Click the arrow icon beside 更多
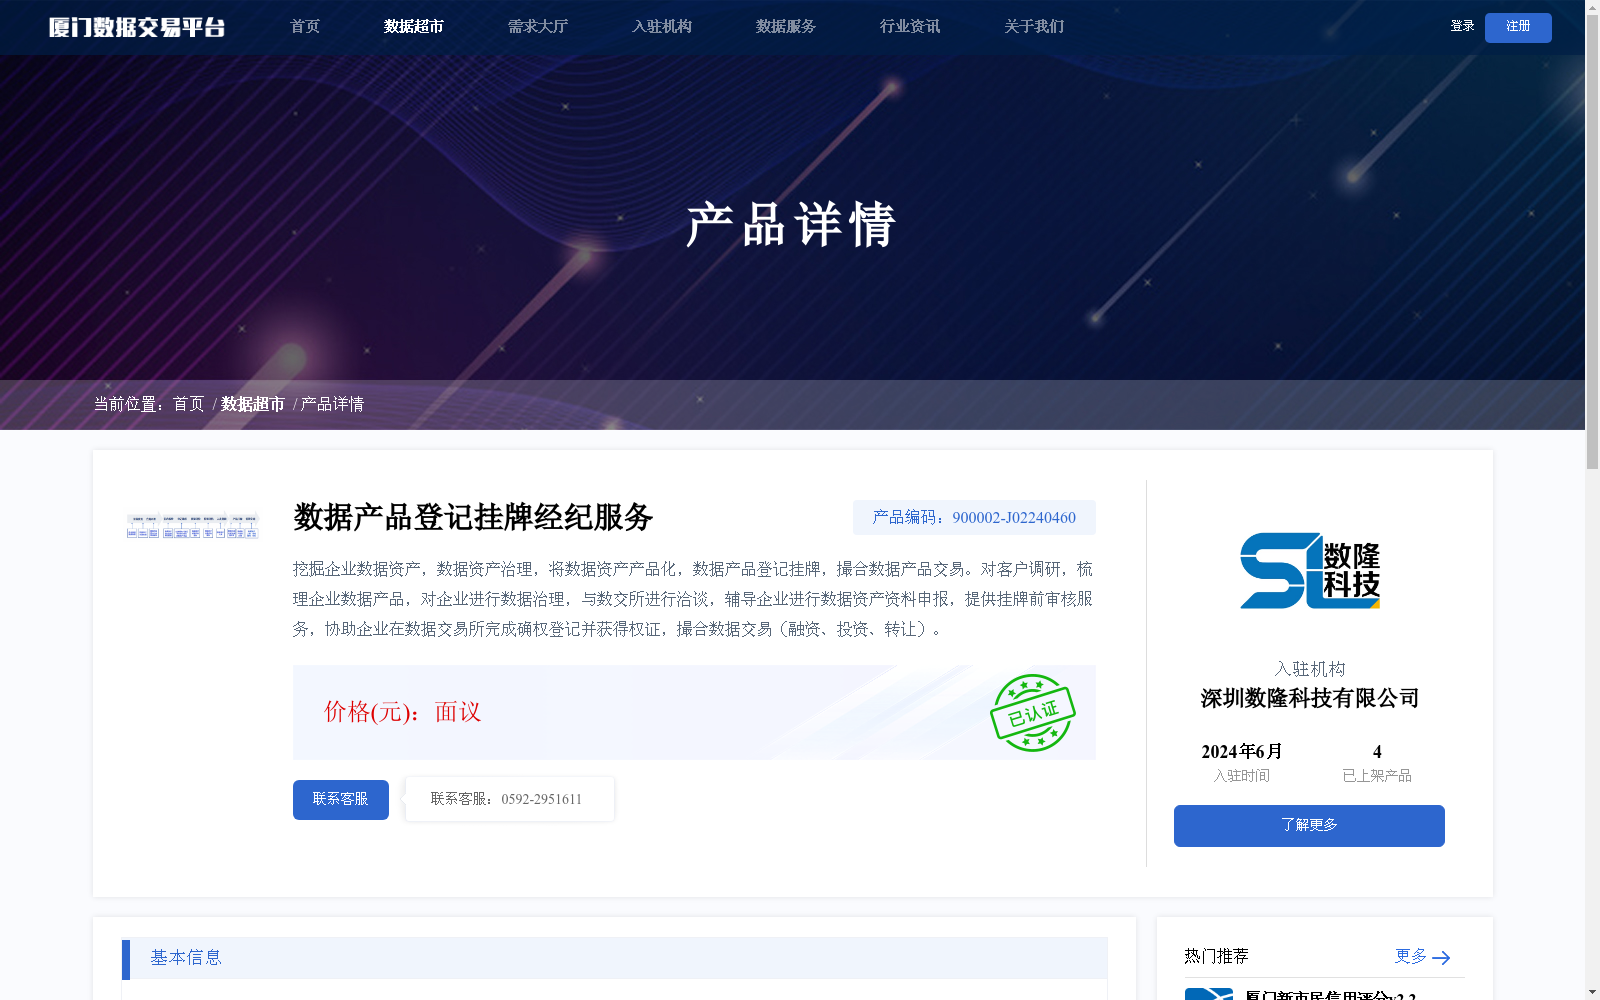The image size is (1600, 1000). pos(1441,958)
